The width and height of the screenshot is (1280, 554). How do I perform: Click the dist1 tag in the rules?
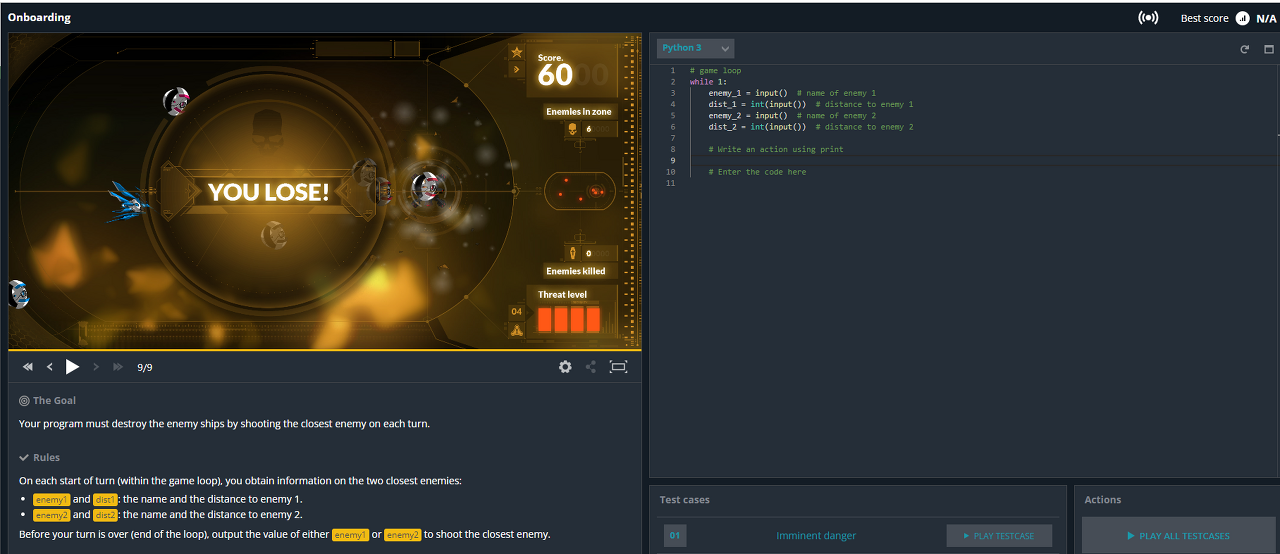click(106, 499)
